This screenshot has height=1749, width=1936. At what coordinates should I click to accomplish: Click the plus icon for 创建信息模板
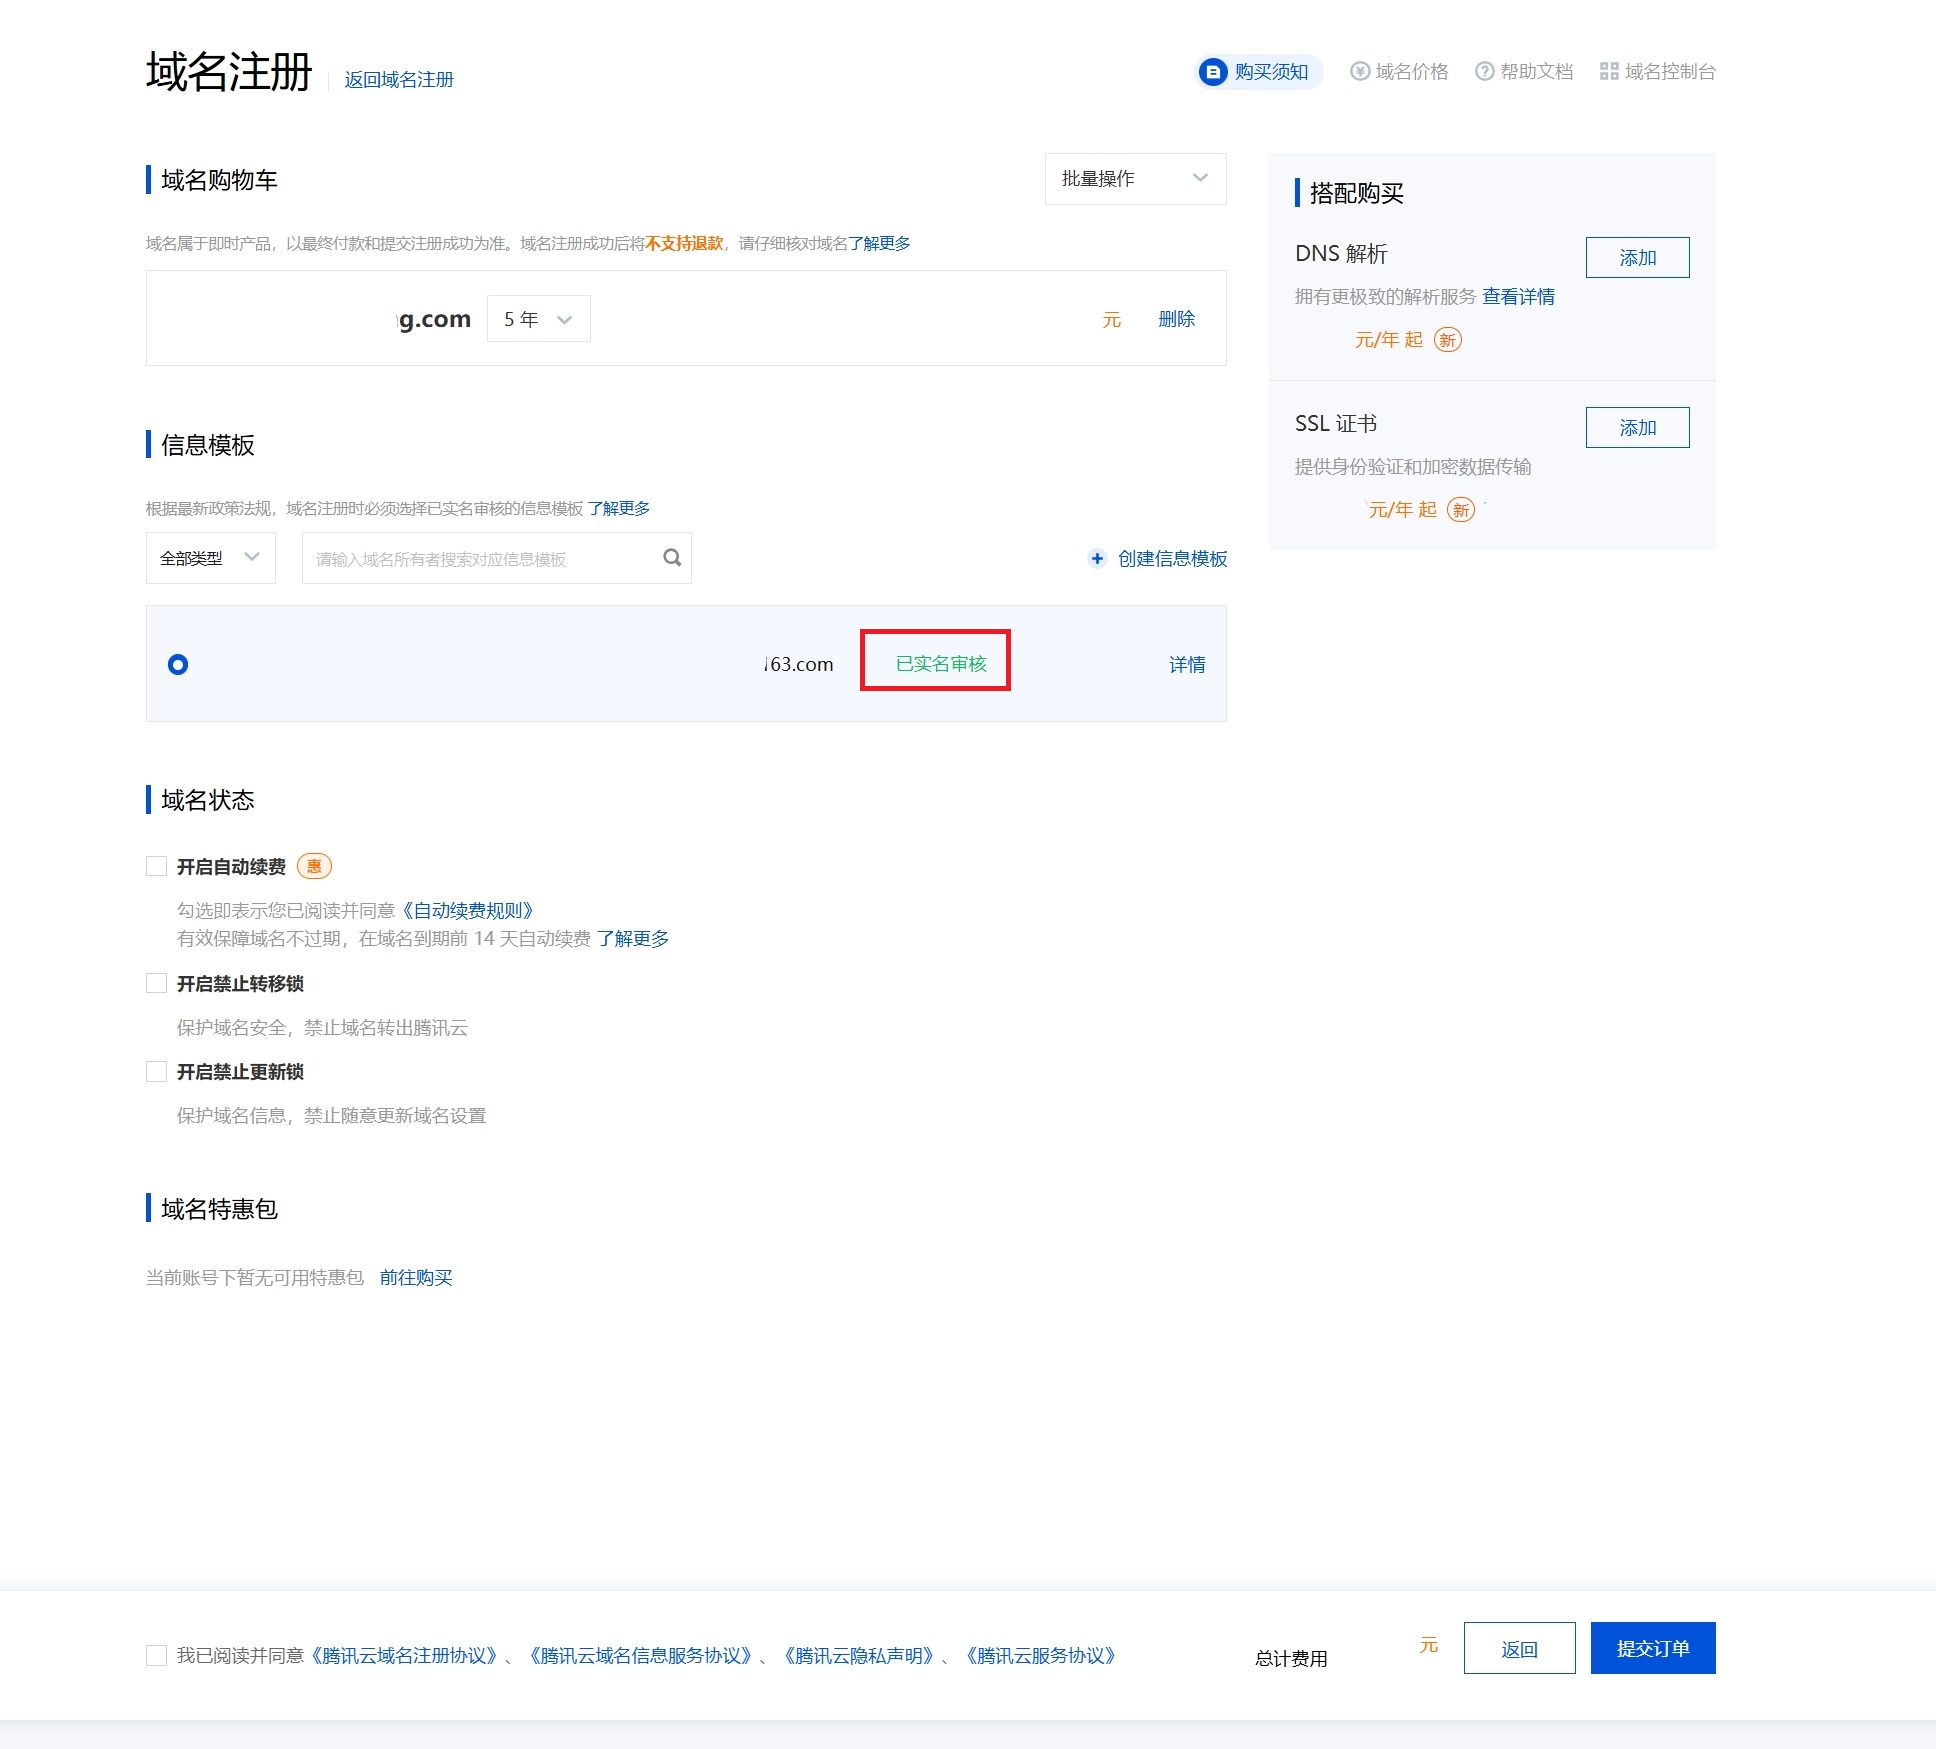(1097, 558)
